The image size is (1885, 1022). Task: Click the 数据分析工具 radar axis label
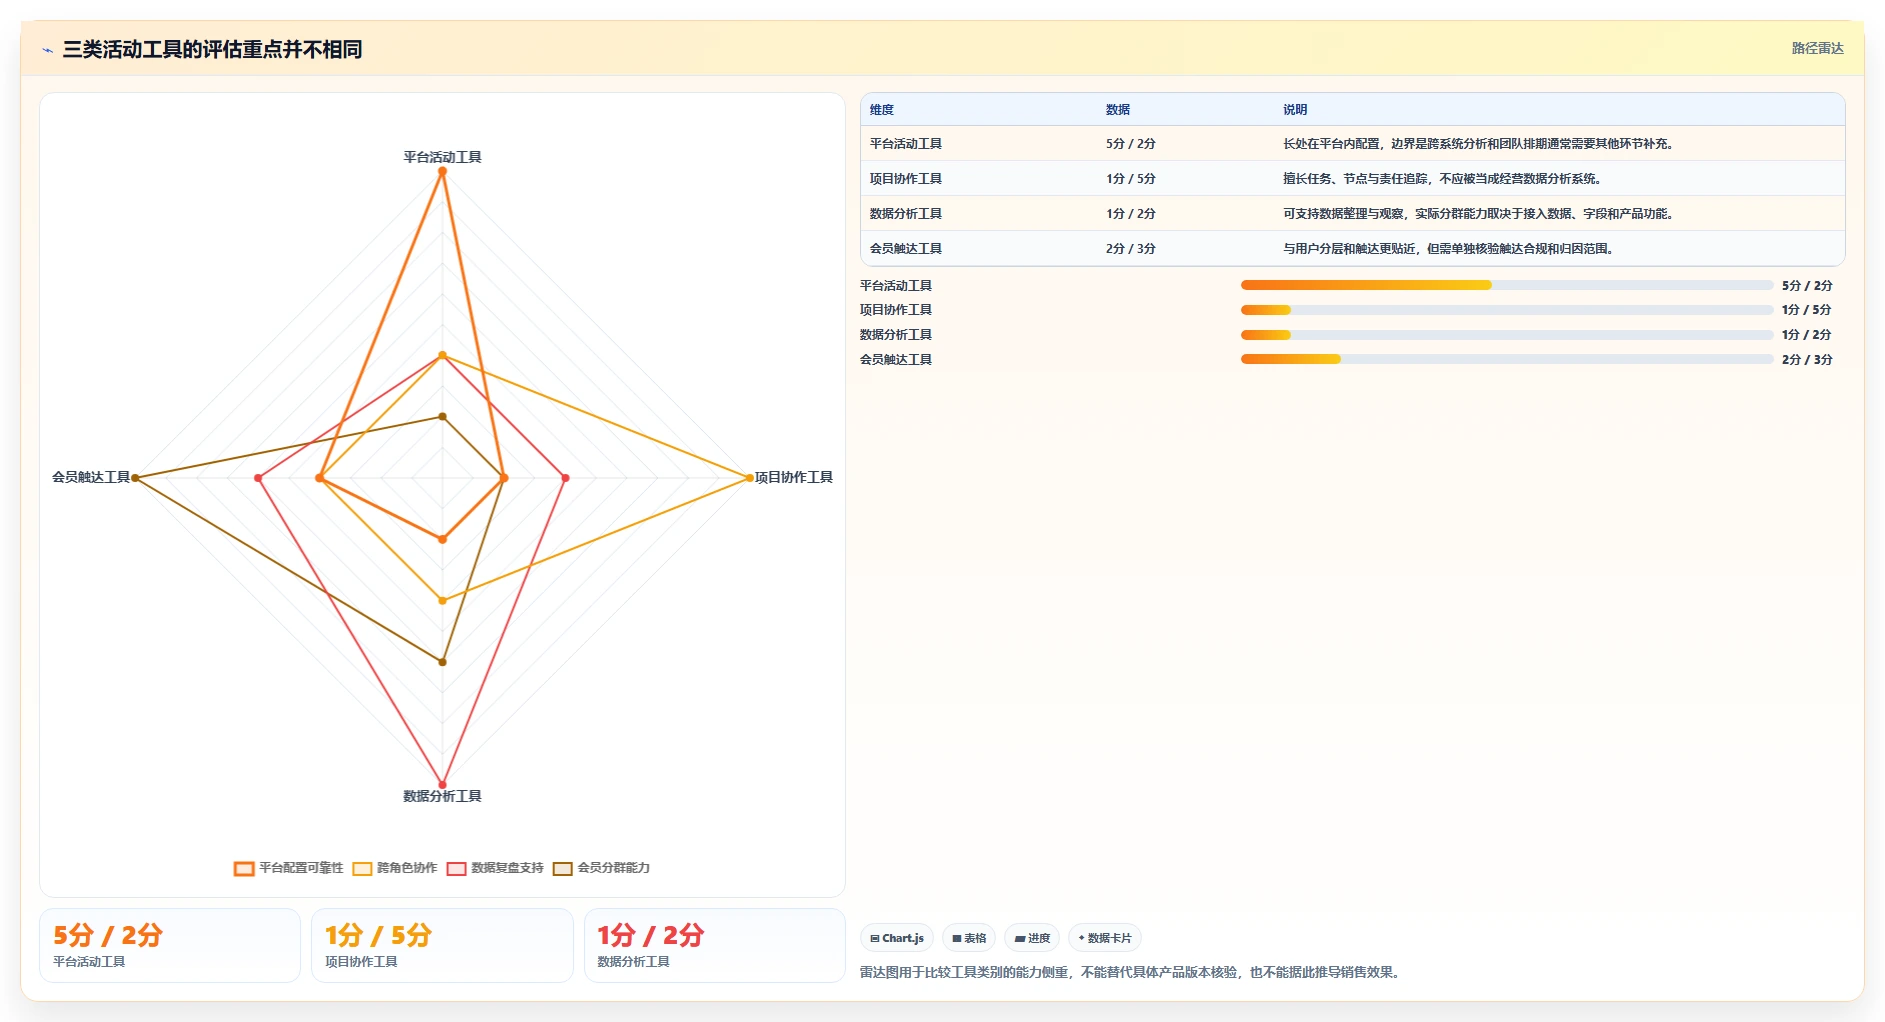[442, 796]
